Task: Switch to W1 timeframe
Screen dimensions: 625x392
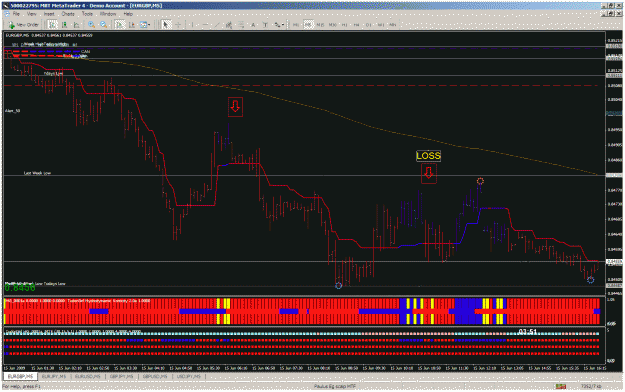Action: click(381, 25)
